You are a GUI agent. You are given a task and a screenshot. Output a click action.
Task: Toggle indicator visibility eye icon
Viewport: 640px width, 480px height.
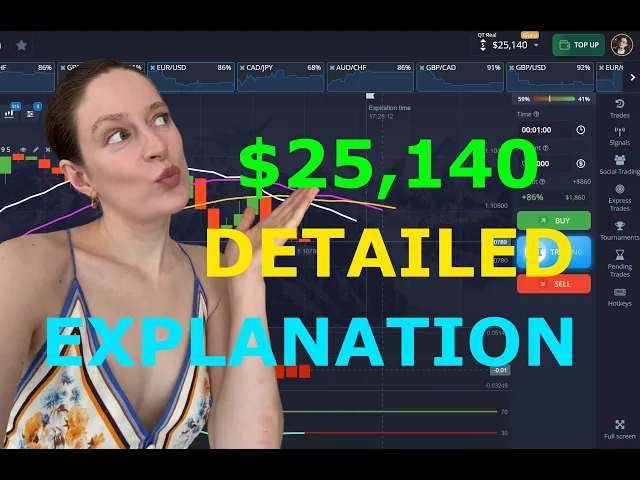(x=23, y=150)
